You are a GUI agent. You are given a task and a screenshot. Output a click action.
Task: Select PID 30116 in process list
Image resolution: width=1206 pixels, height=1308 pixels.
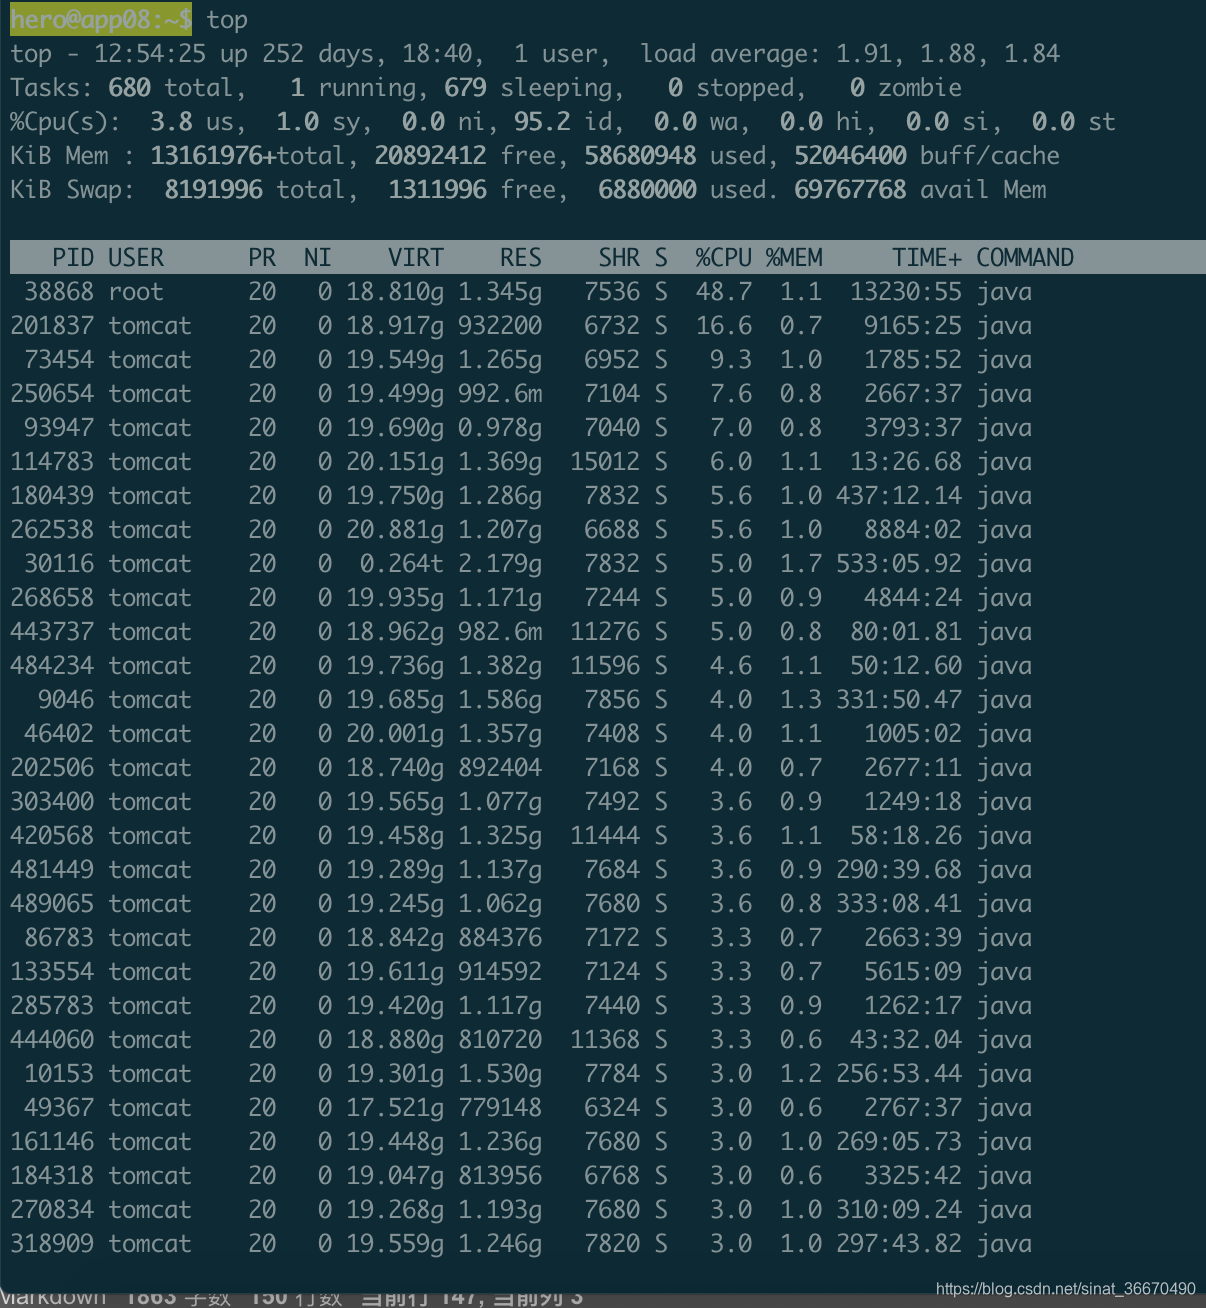(x=59, y=563)
